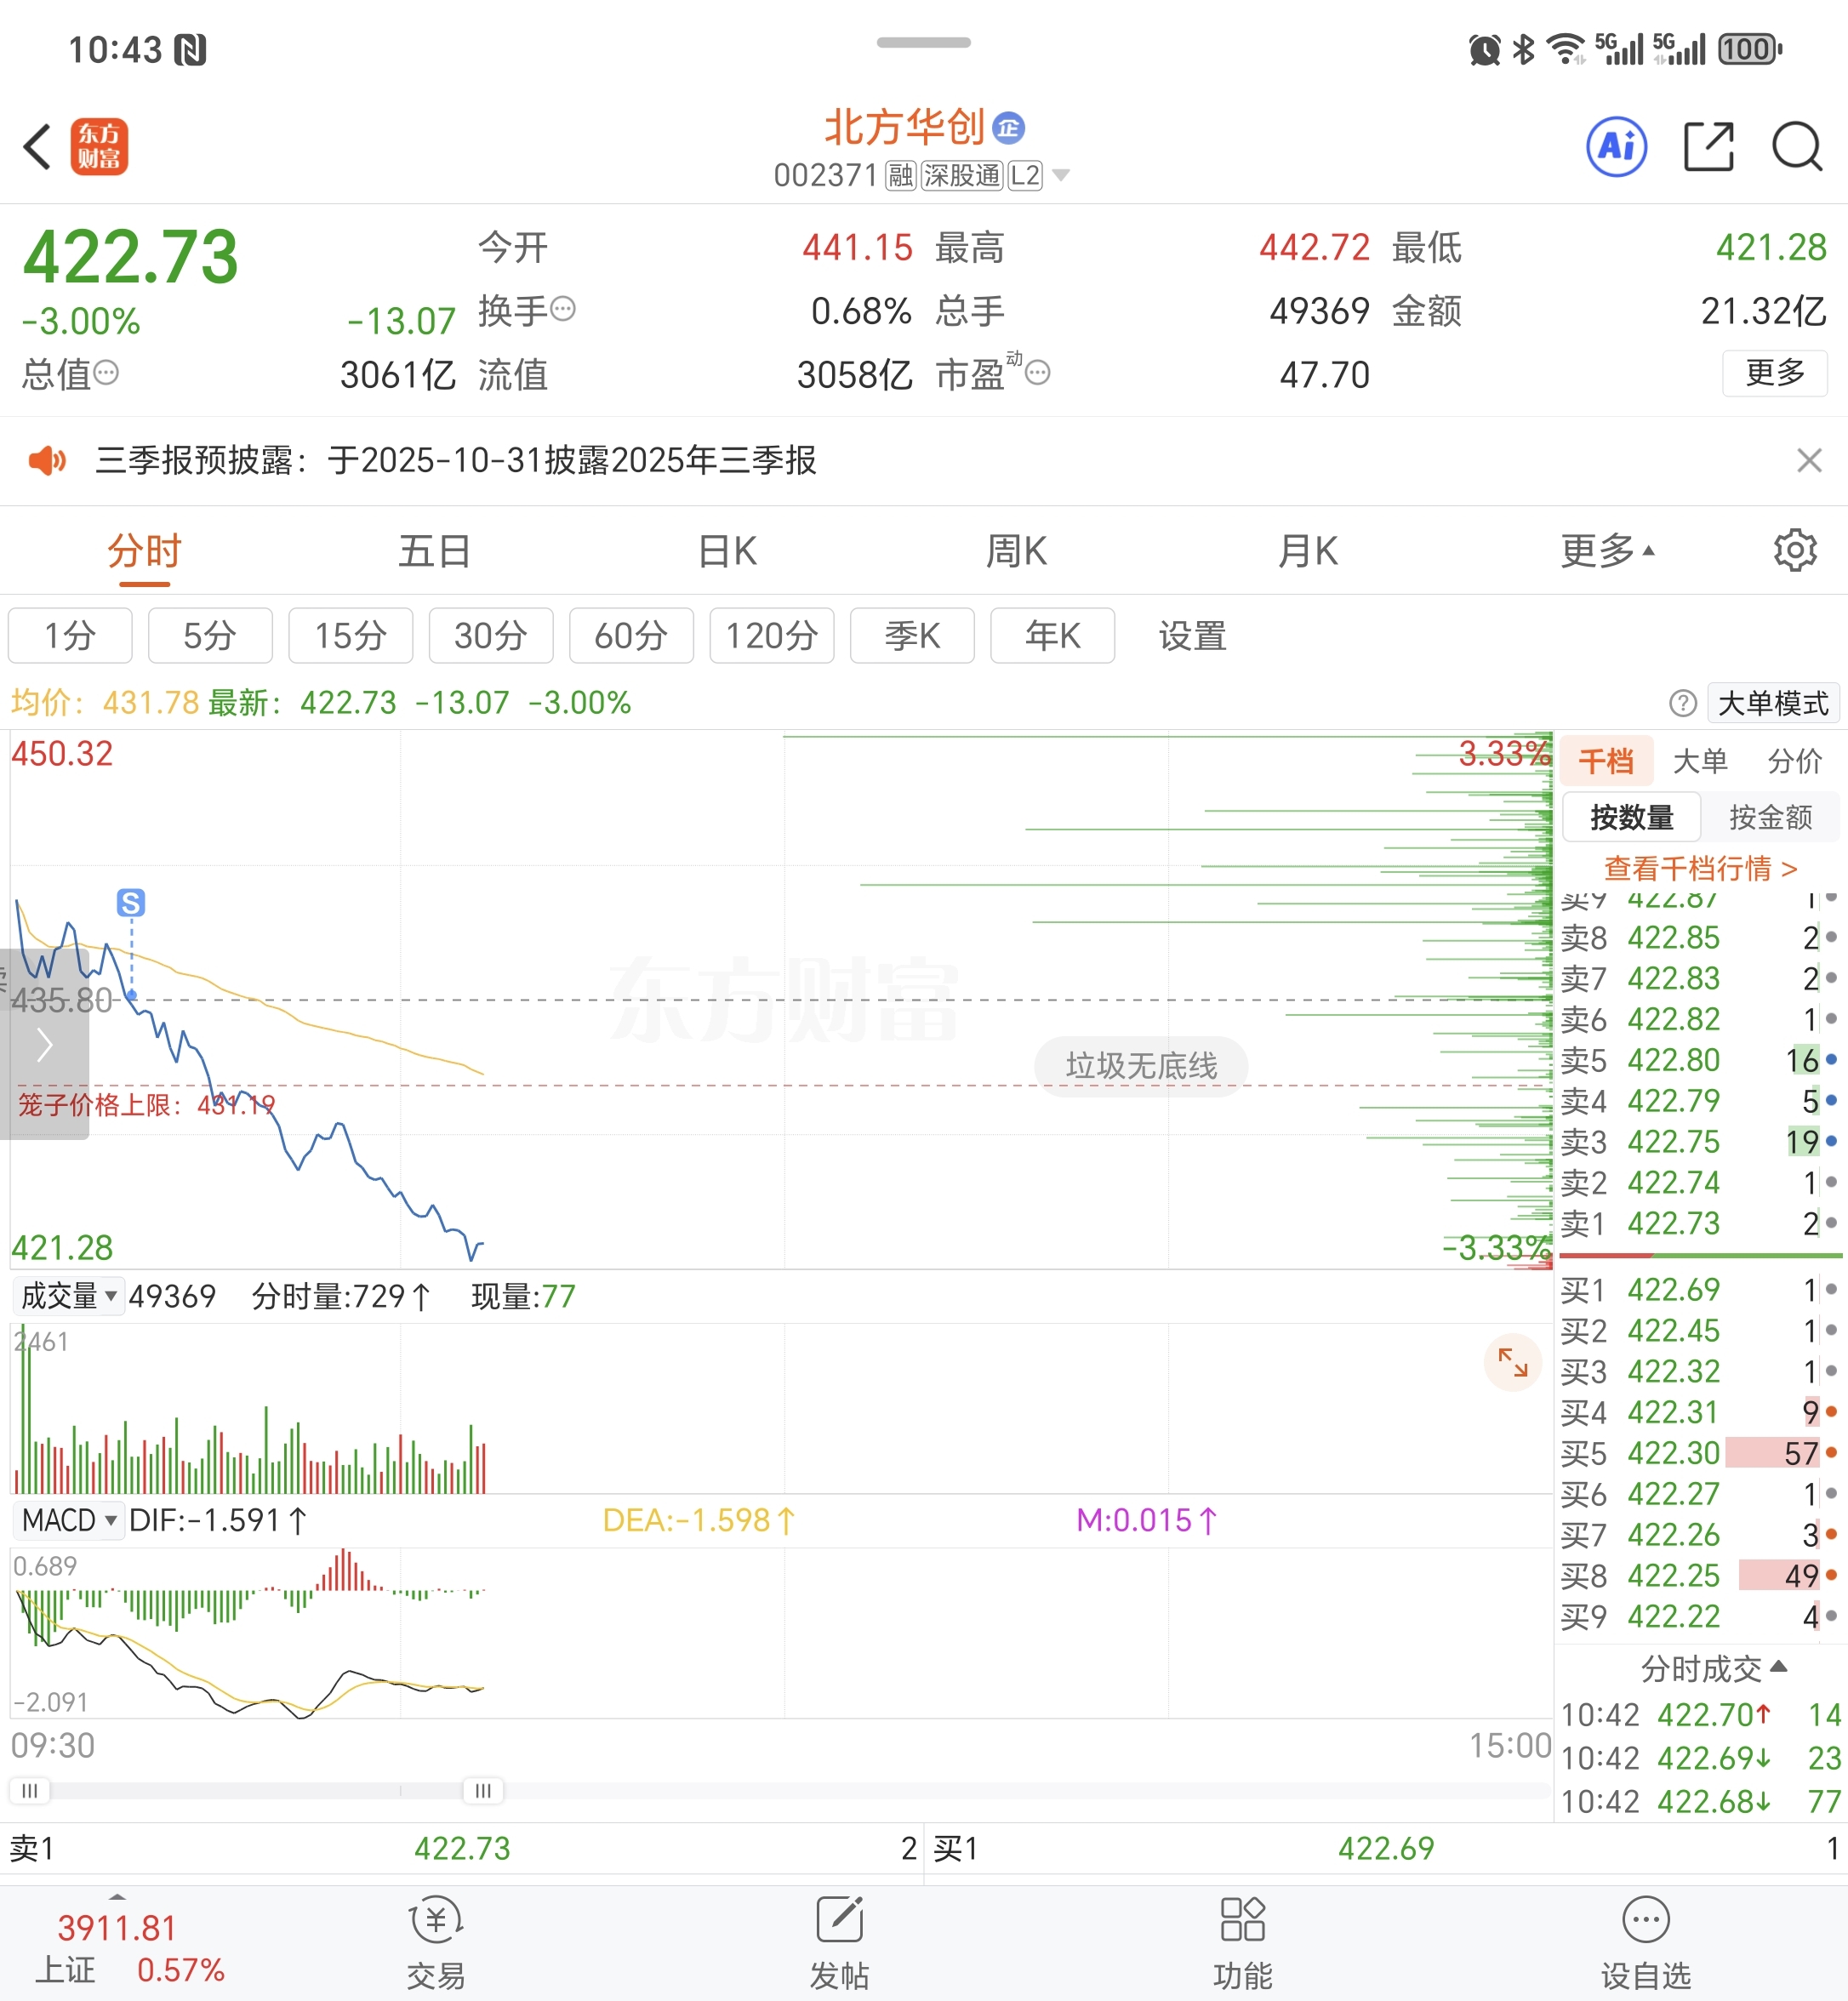Switch to the 大单 tab
Viewport: 1848px width, 2001px height.
tap(1699, 761)
